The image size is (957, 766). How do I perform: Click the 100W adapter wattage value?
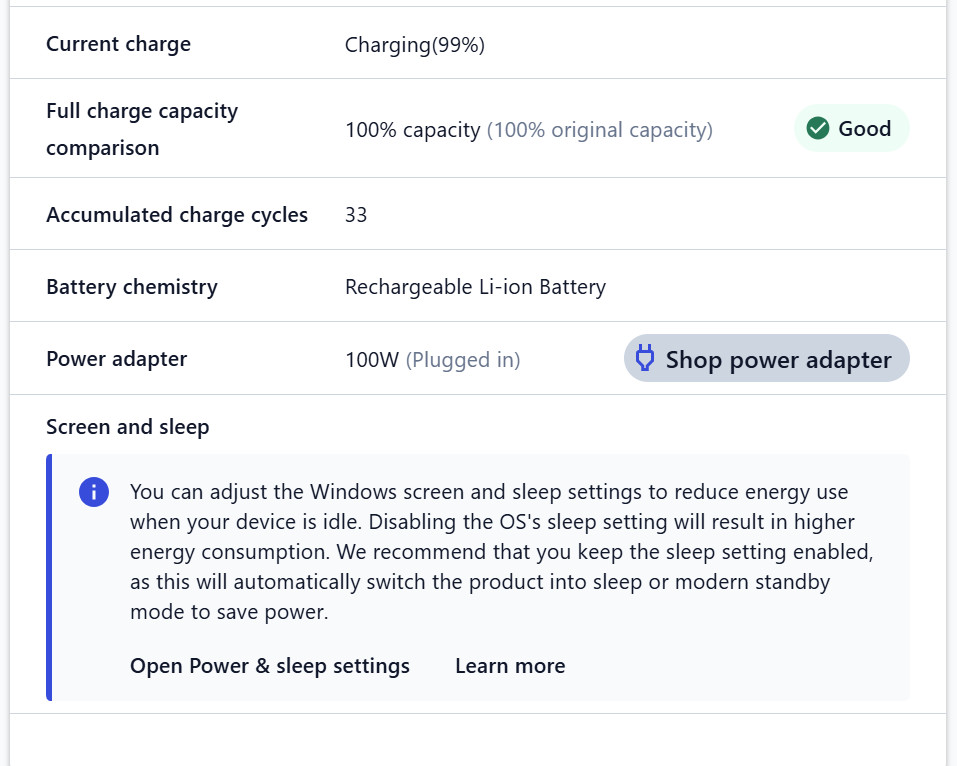click(372, 360)
